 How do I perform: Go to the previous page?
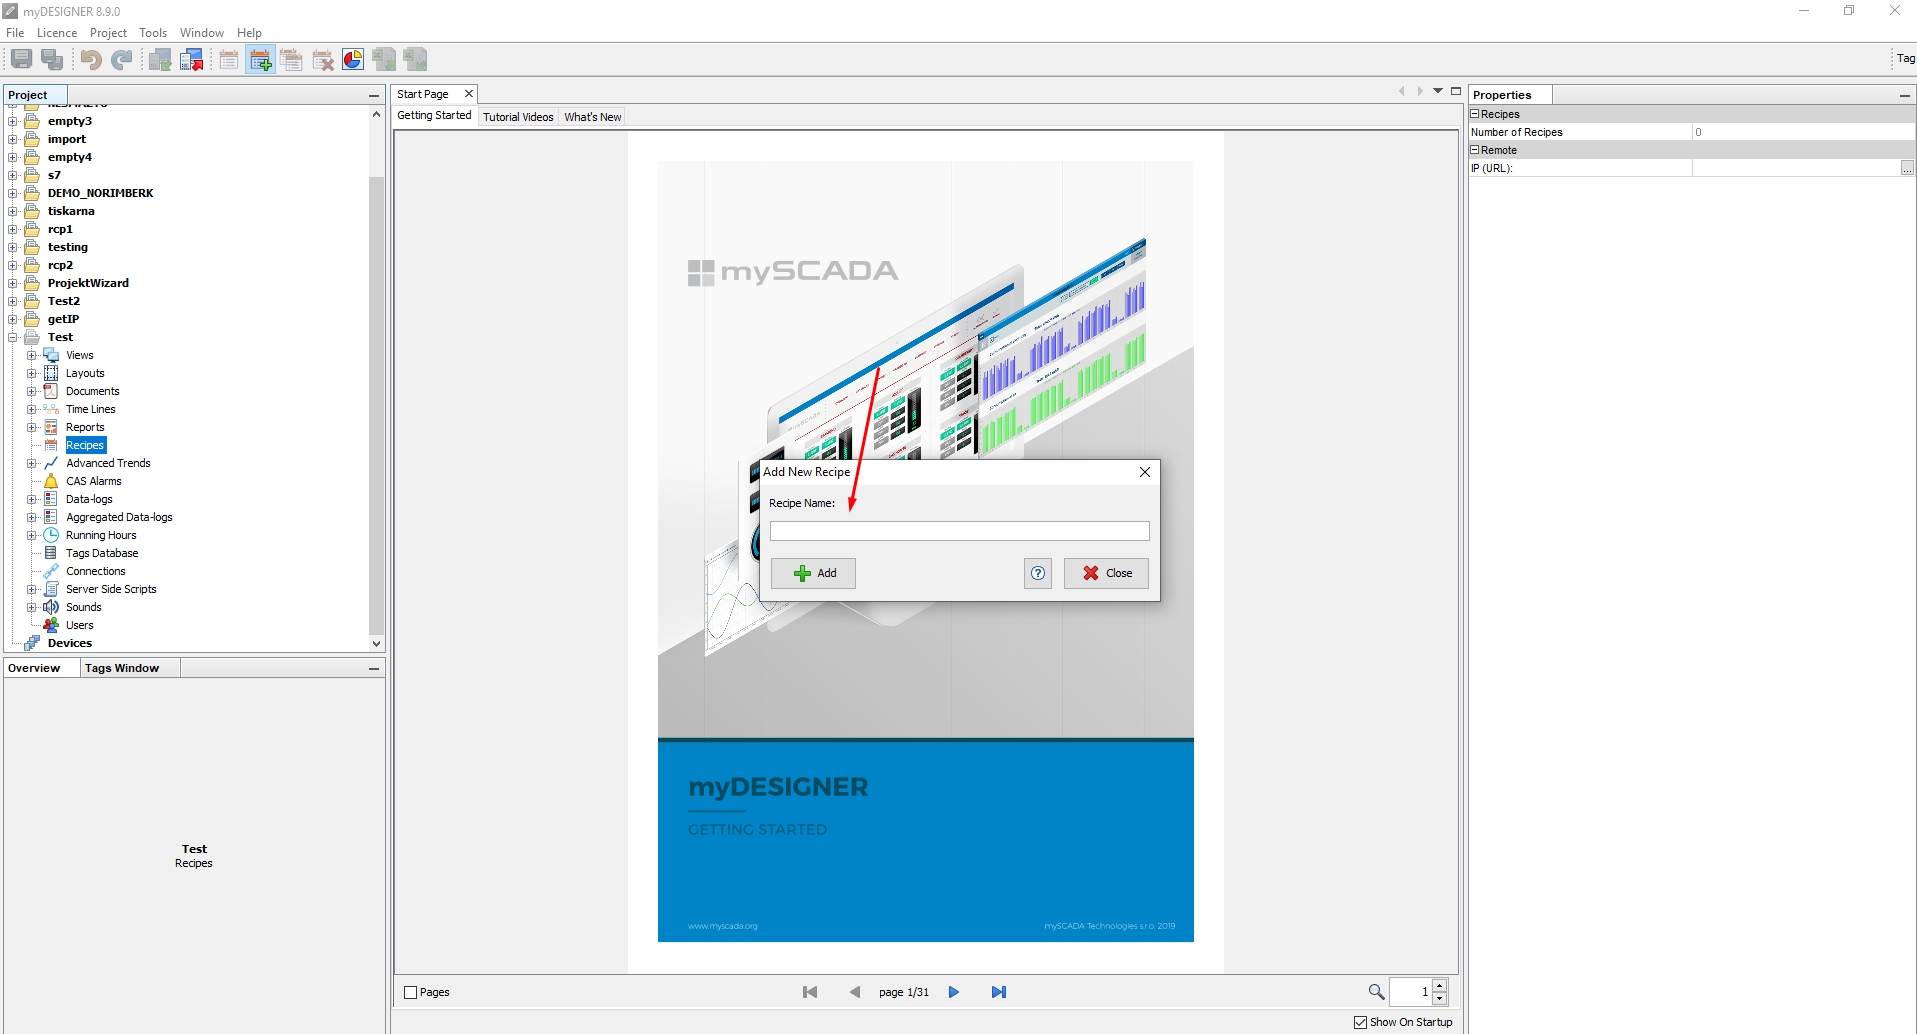(x=855, y=992)
